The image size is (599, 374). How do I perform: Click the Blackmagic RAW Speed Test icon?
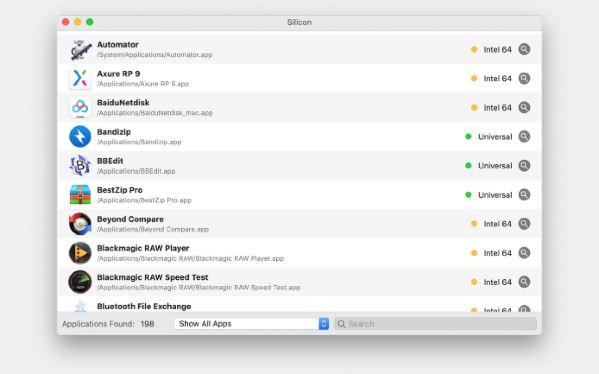pos(80,282)
